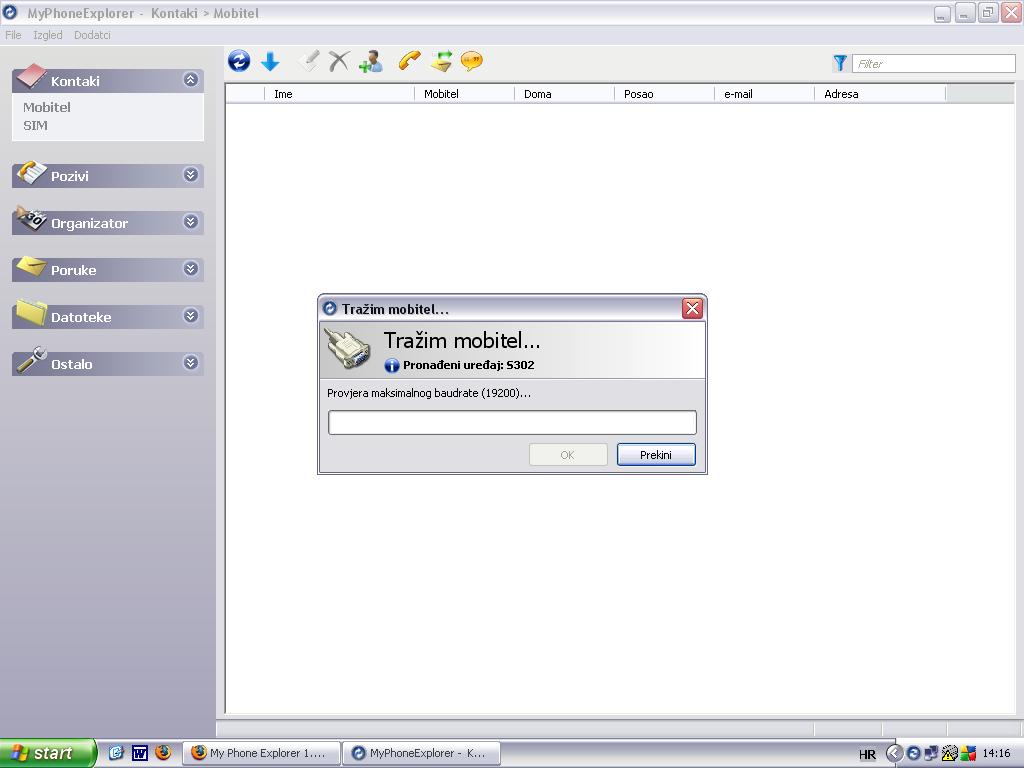Click into the Filter text field
1024x768 pixels.
click(x=933, y=64)
